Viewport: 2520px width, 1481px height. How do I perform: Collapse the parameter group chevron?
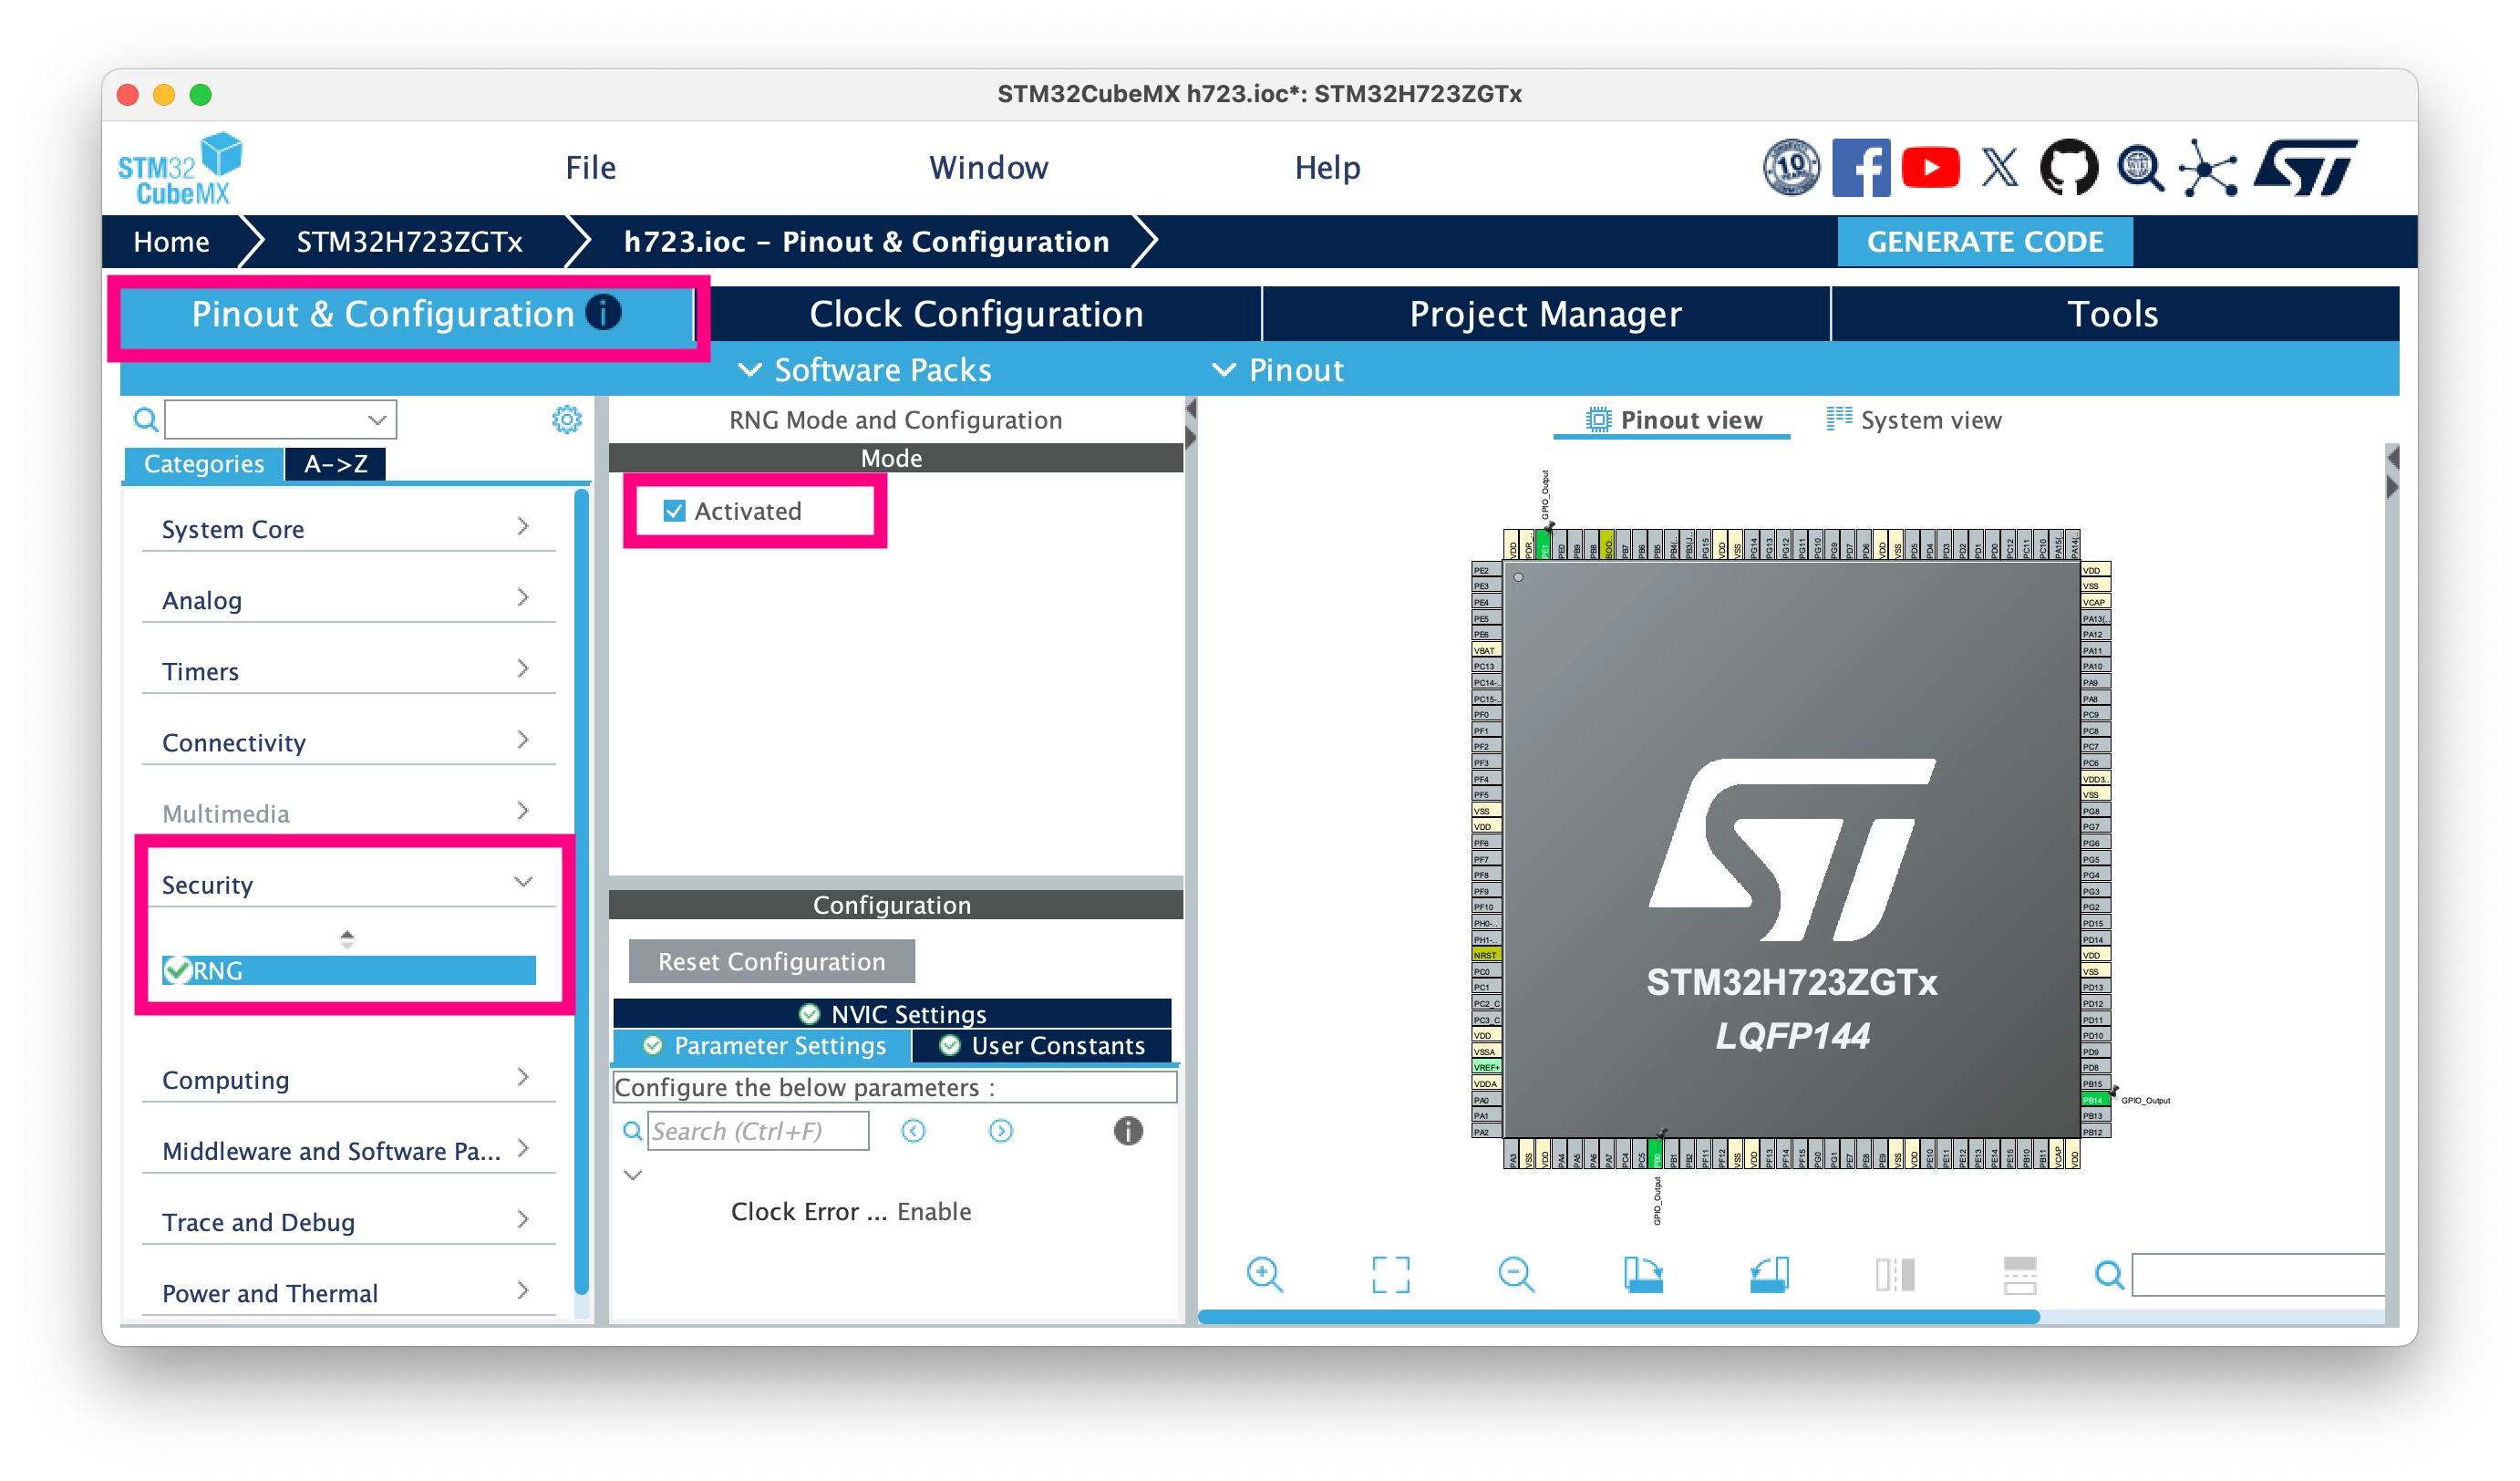632,1174
